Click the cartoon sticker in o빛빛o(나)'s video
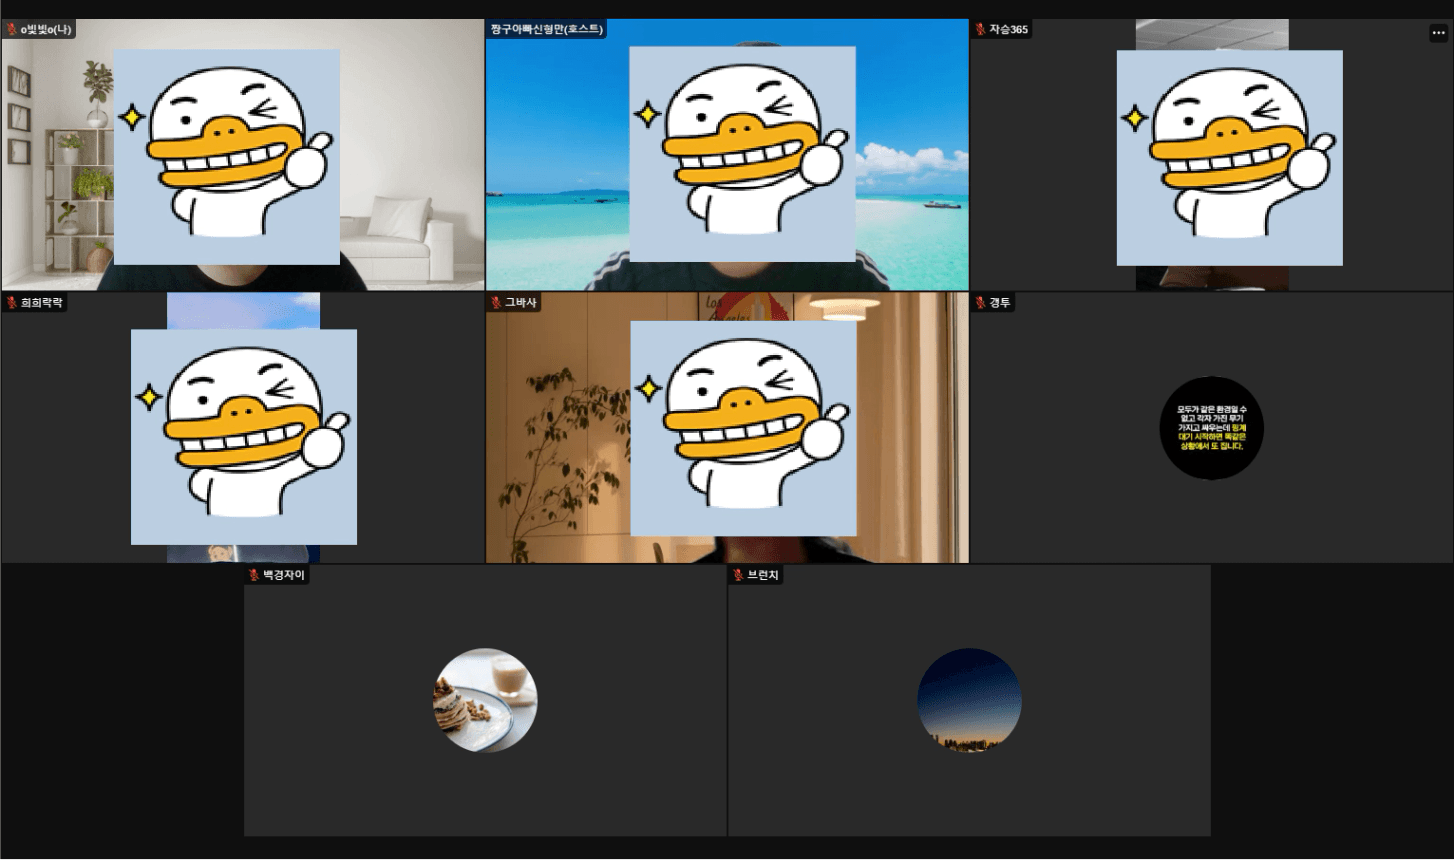The width and height of the screenshot is (1454, 861). (x=227, y=157)
